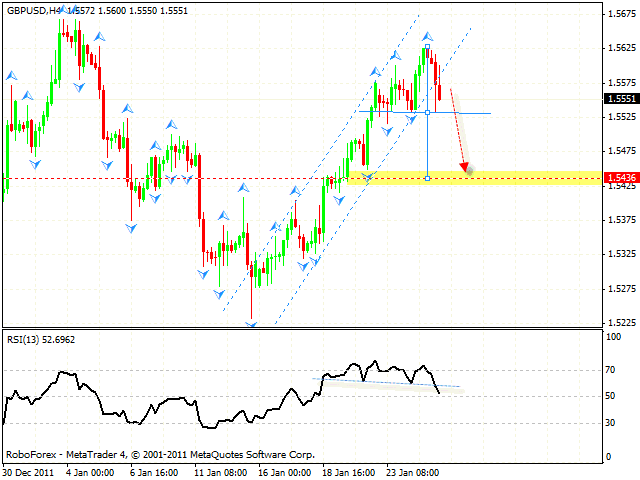Click the RSI 30 level label
The image size is (640, 480).
click(610, 423)
